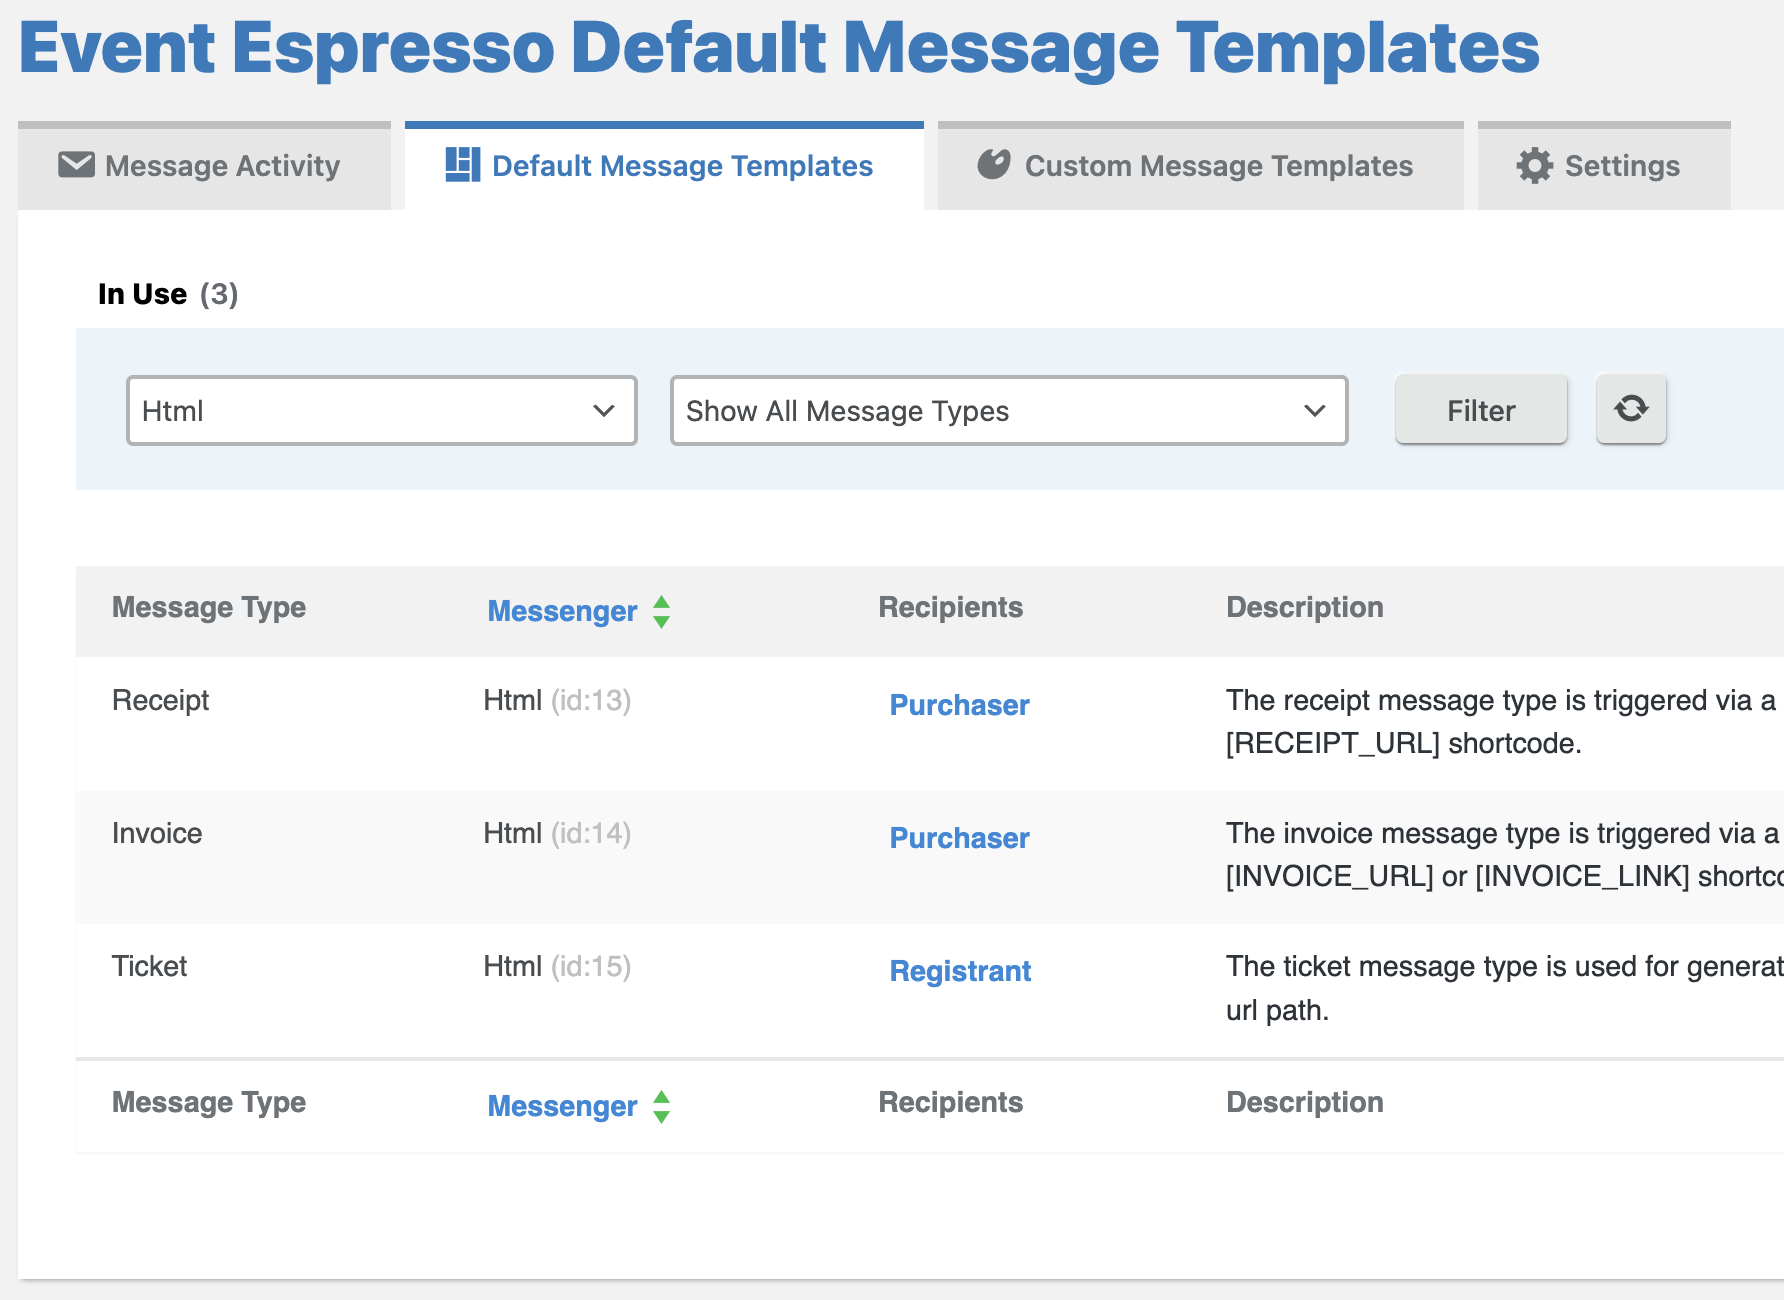Click the Recipients column header
1784x1300 pixels.
[950, 607]
